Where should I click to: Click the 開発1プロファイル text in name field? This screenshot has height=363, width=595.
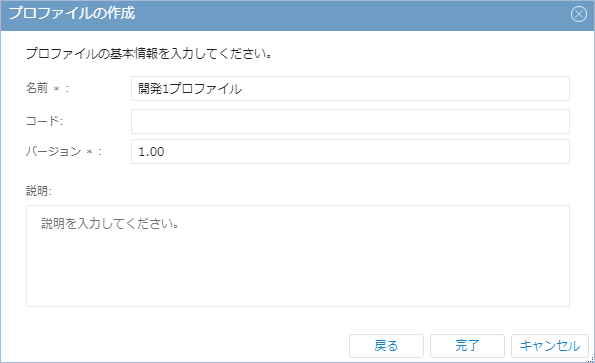(x=190, y=89)
